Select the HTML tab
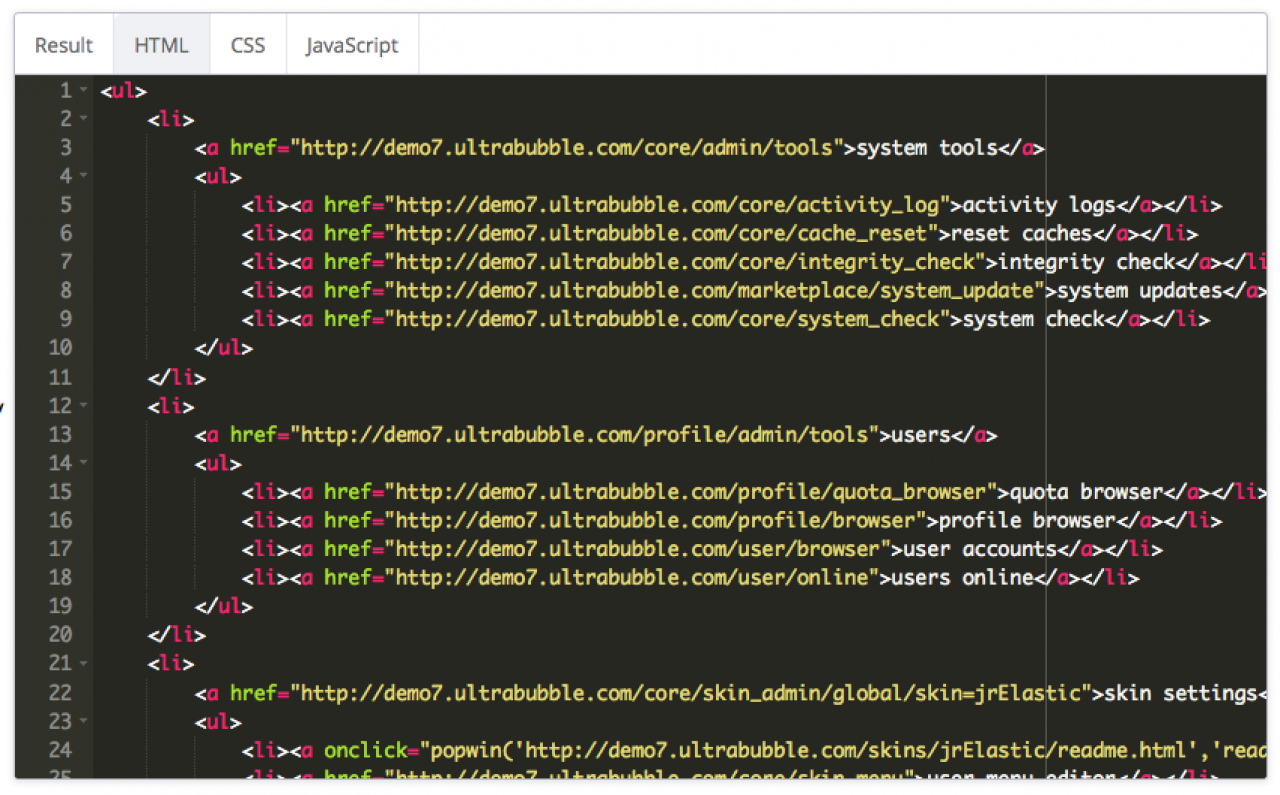The image size is (1280, 795). point(161,46)
